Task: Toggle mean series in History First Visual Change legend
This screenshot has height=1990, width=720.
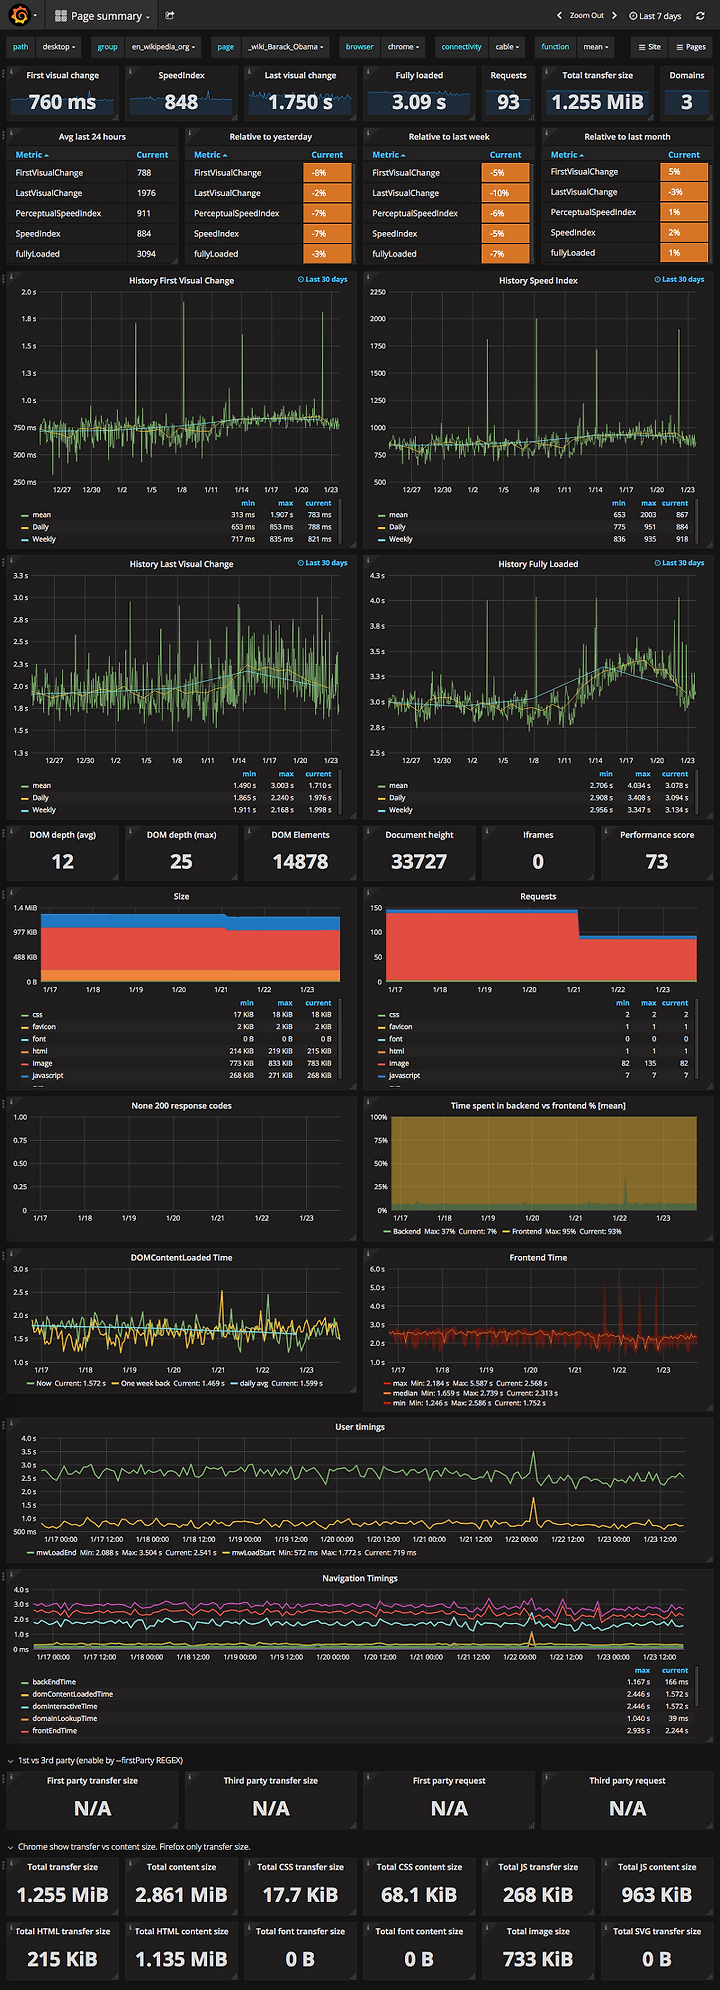Action: 41,515
